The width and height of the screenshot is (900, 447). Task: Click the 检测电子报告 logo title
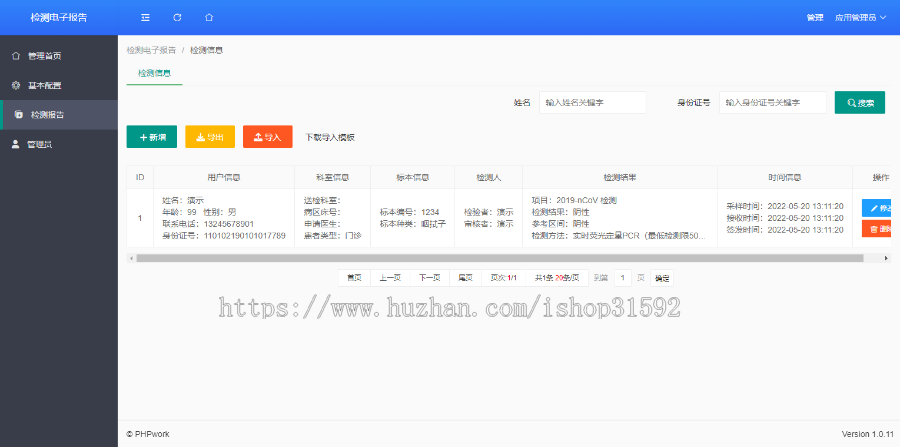pyautogui.click(x=59, y=18)
